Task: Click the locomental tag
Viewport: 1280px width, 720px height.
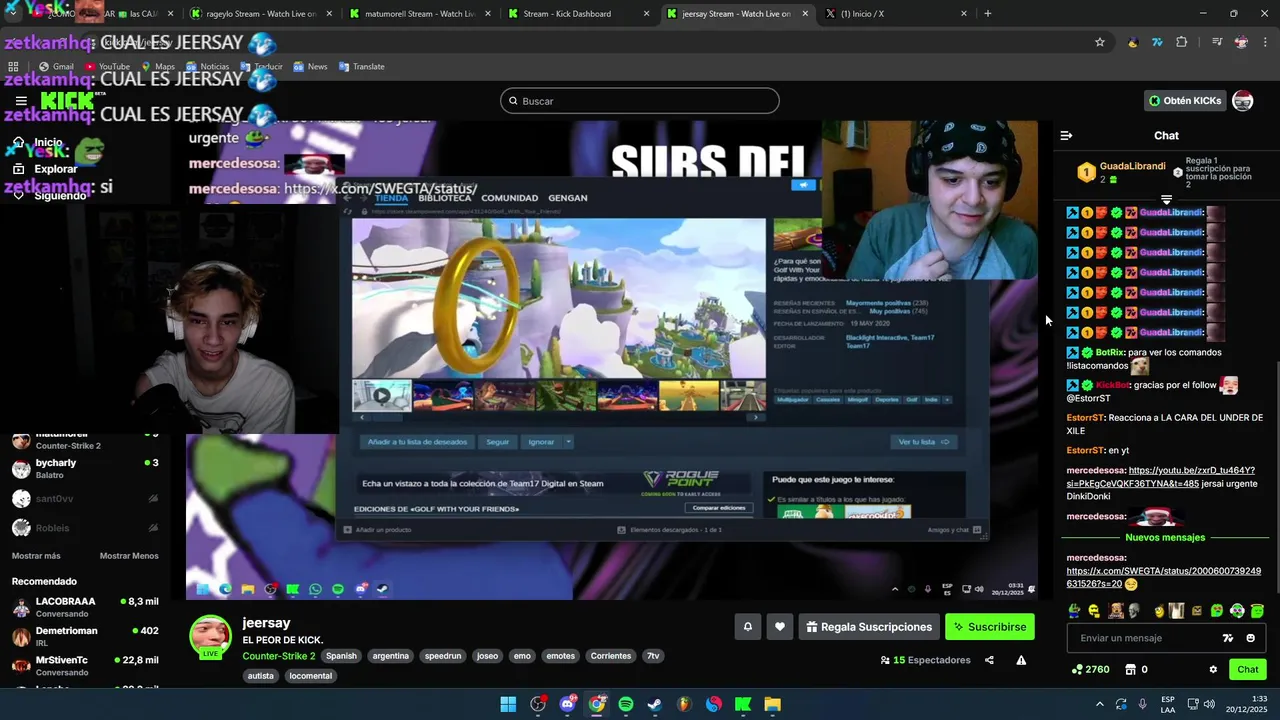Action: point(311,676)
